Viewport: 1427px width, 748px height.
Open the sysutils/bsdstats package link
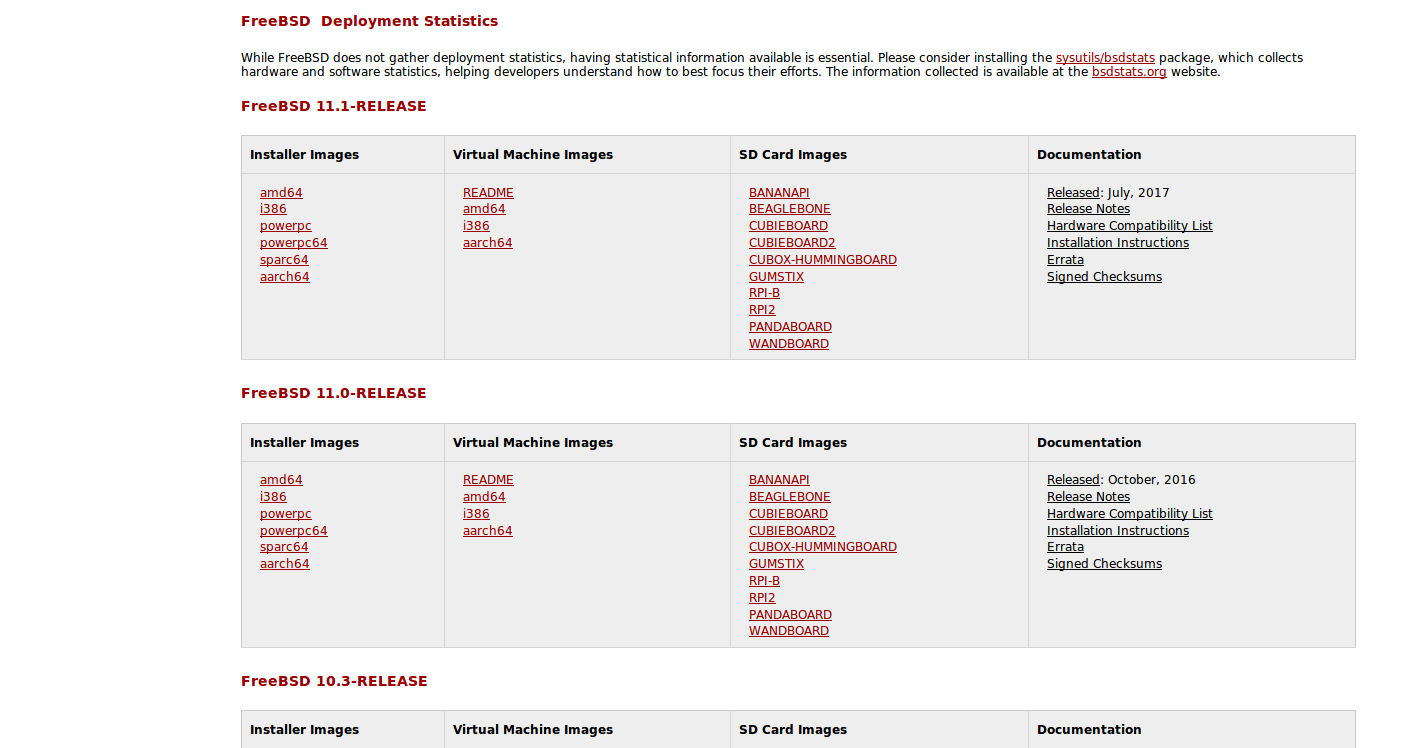tap(1105, 58)
